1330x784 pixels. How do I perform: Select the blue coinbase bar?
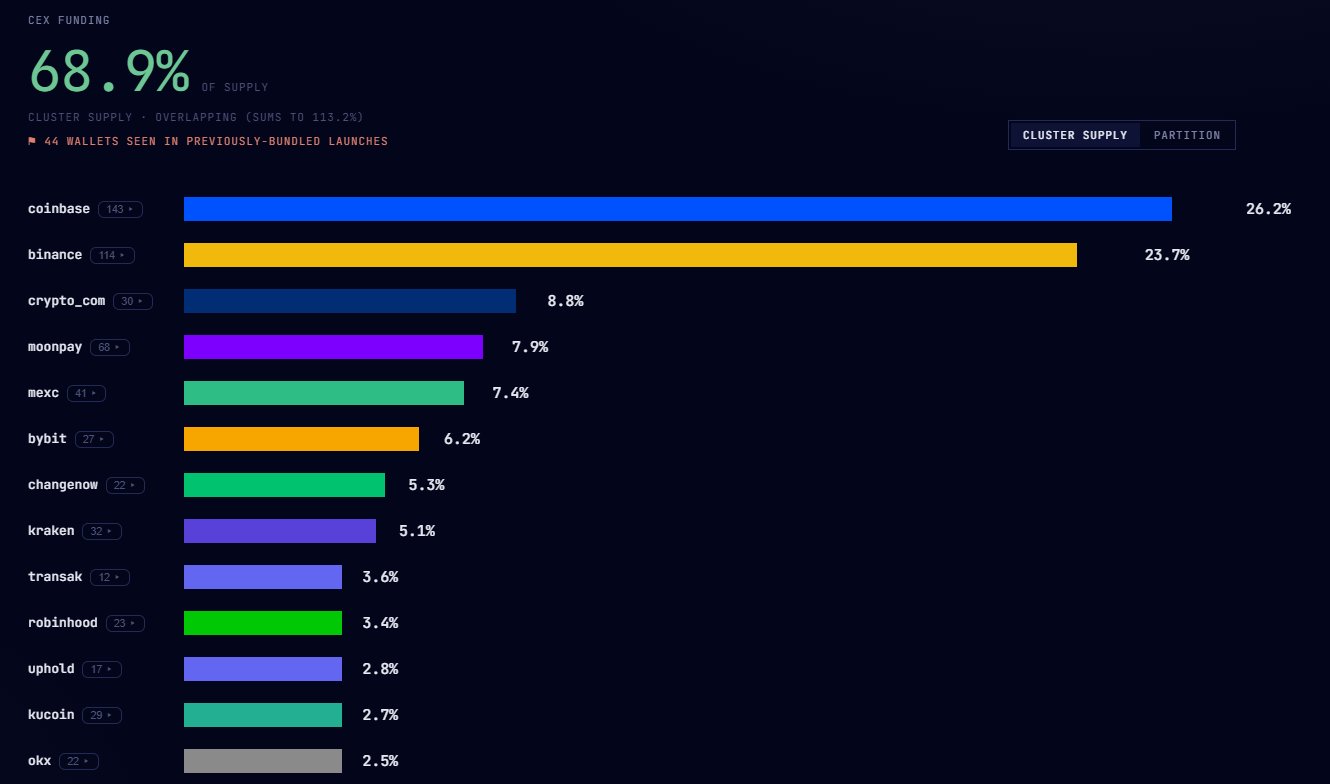coord(678,209)
